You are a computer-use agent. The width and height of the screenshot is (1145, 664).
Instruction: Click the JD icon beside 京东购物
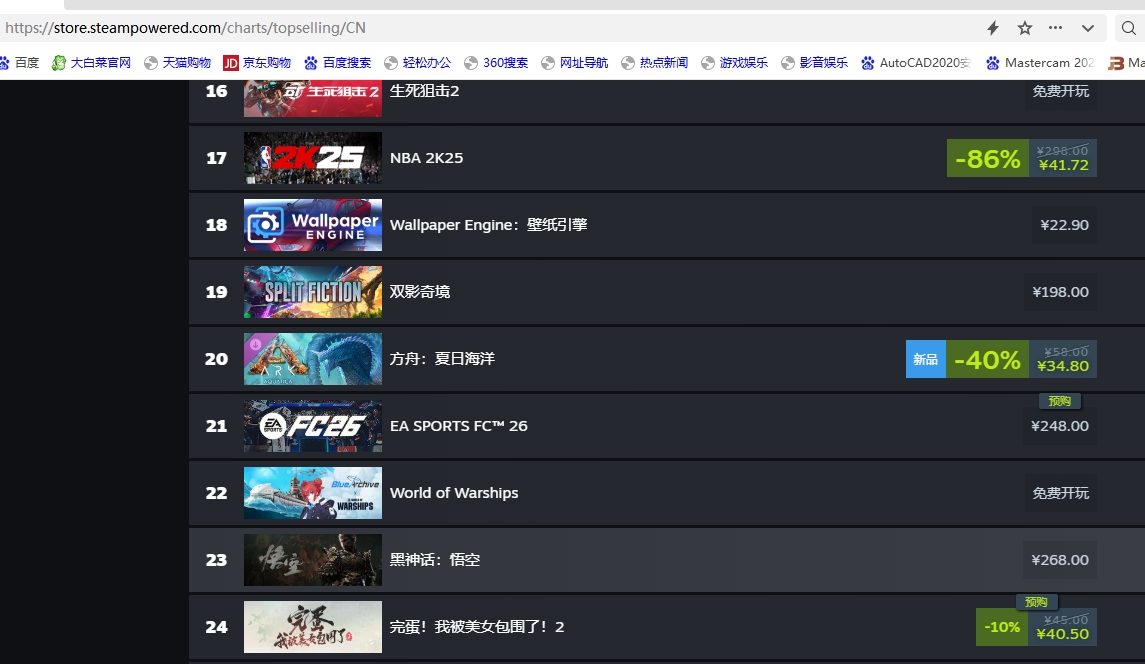pos(231,63)
